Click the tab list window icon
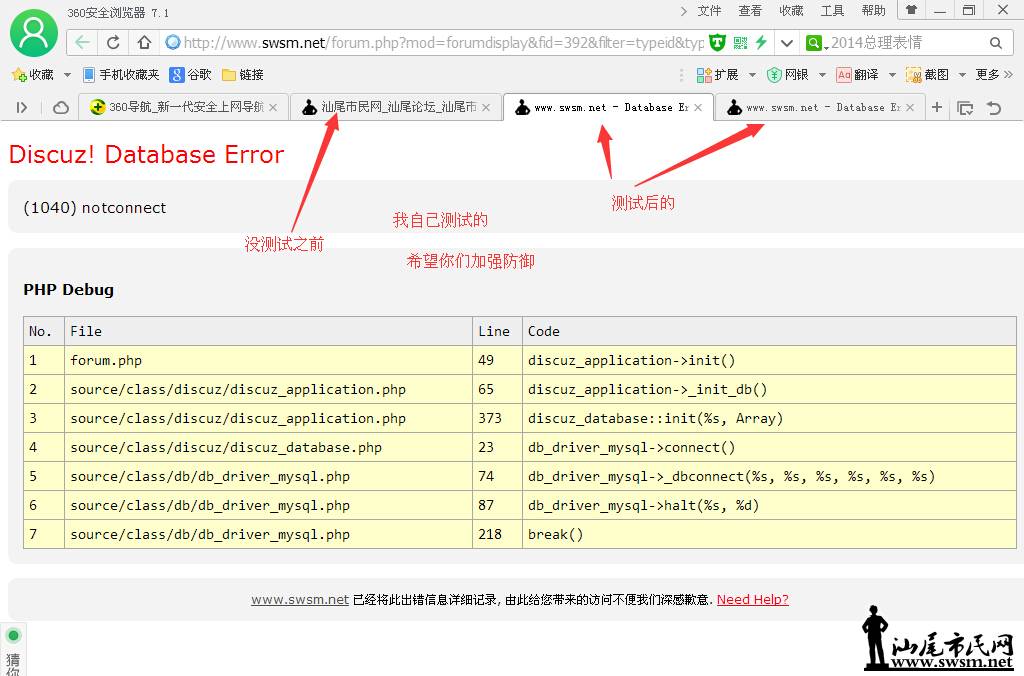The height and width of the screenshot is (676, 1024). (965, 108)
